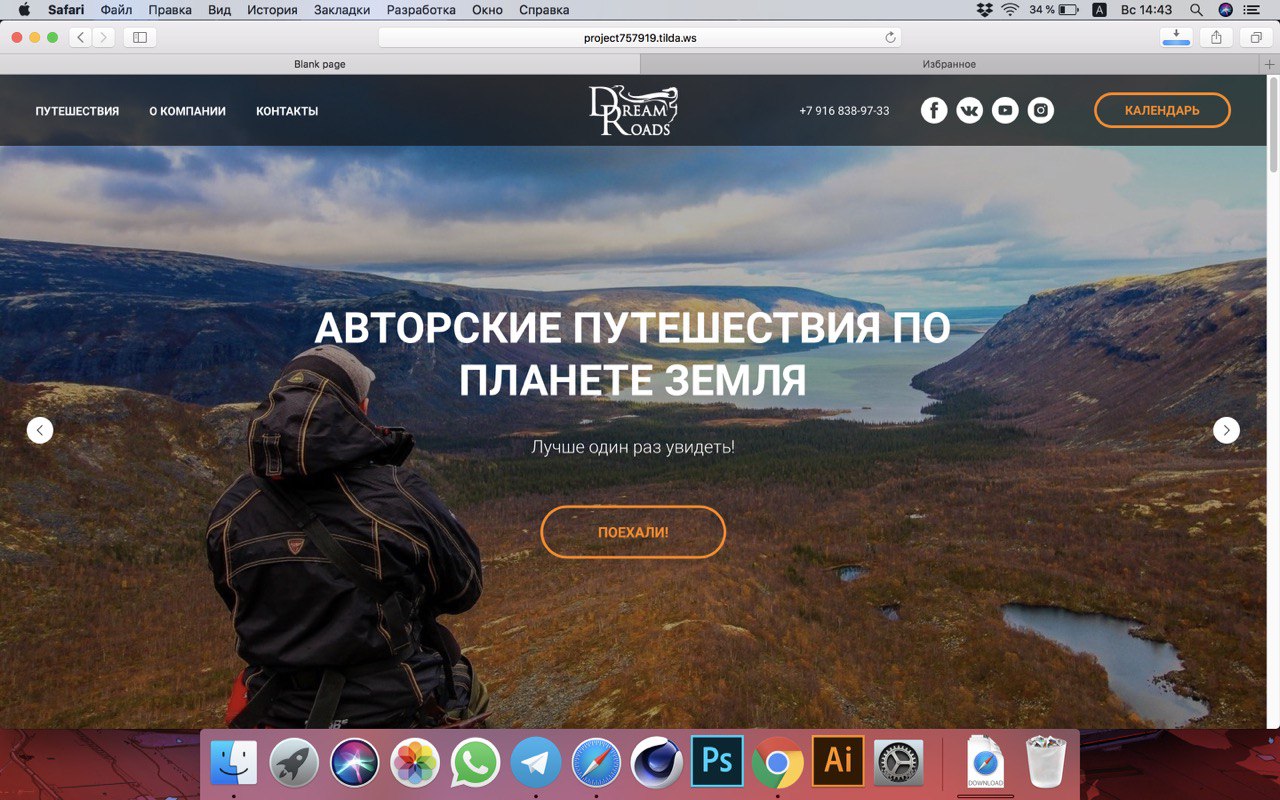Open Safari icon in the Dock

[597, 763]
